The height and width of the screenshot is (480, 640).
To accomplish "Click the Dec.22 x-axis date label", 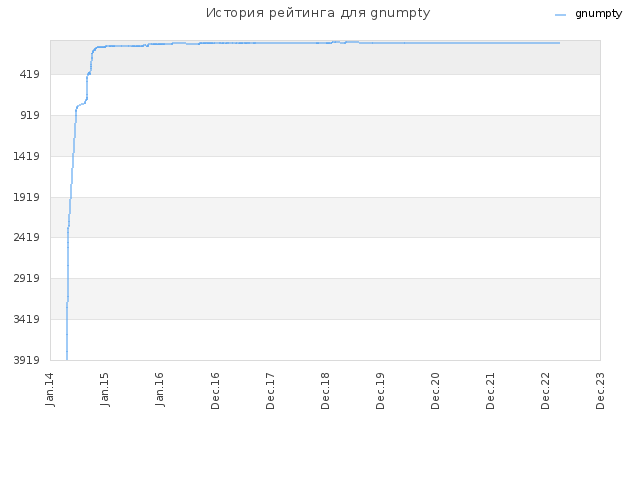I will pyautogui.click(x=545, y=391).
